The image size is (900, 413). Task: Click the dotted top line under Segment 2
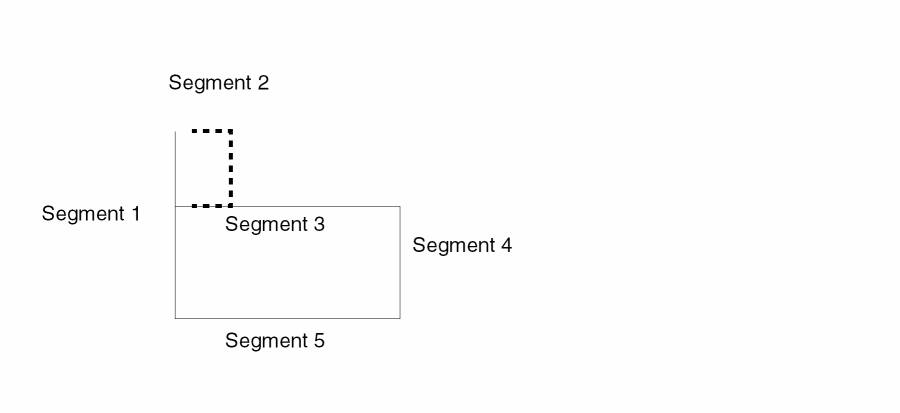pos(211,131)
